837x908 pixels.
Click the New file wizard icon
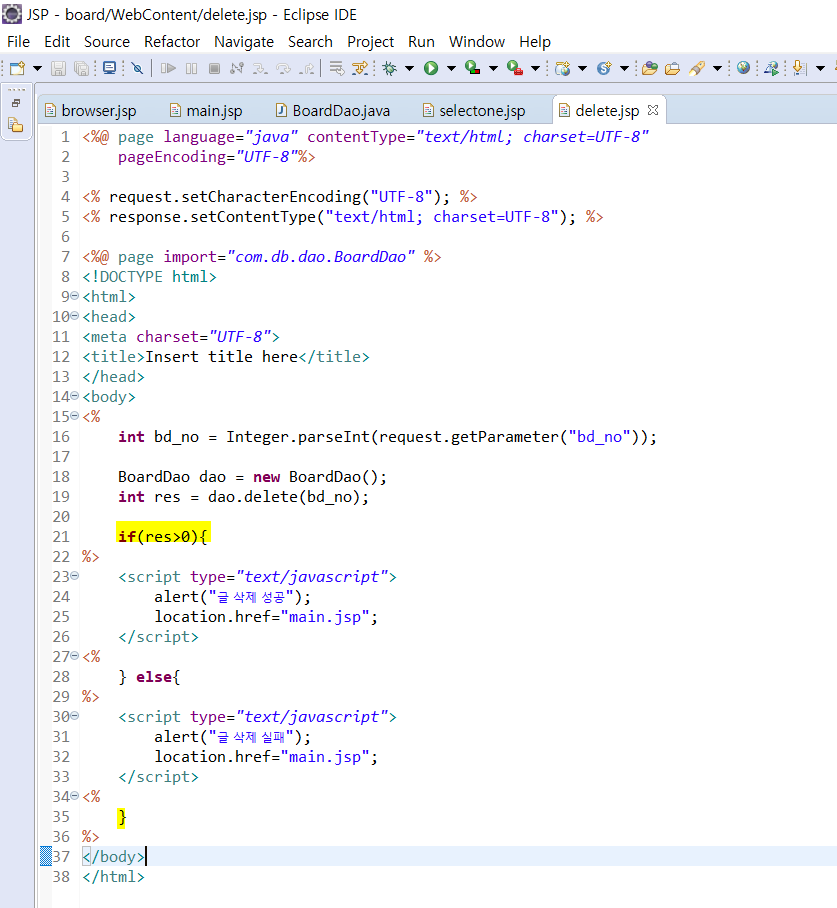17,68
